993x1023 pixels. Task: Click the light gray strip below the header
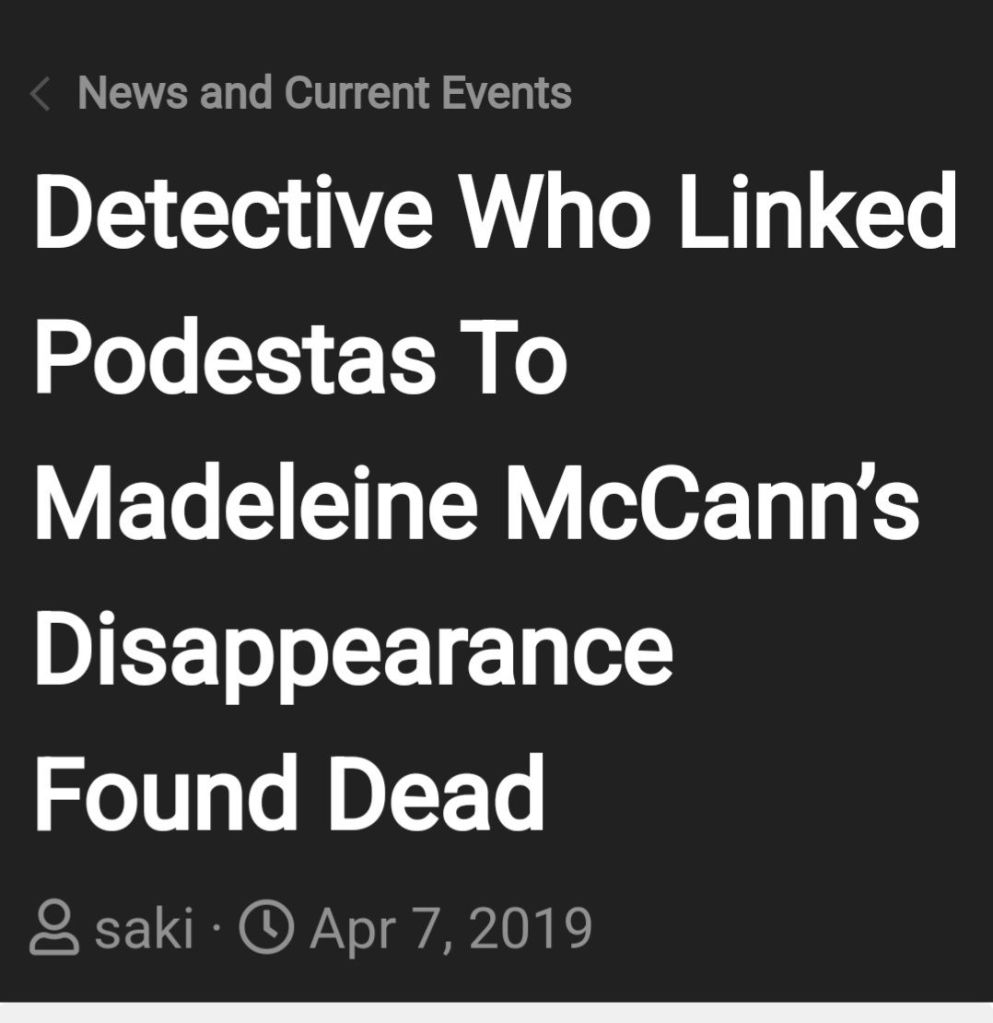[x=496, y=1013]
